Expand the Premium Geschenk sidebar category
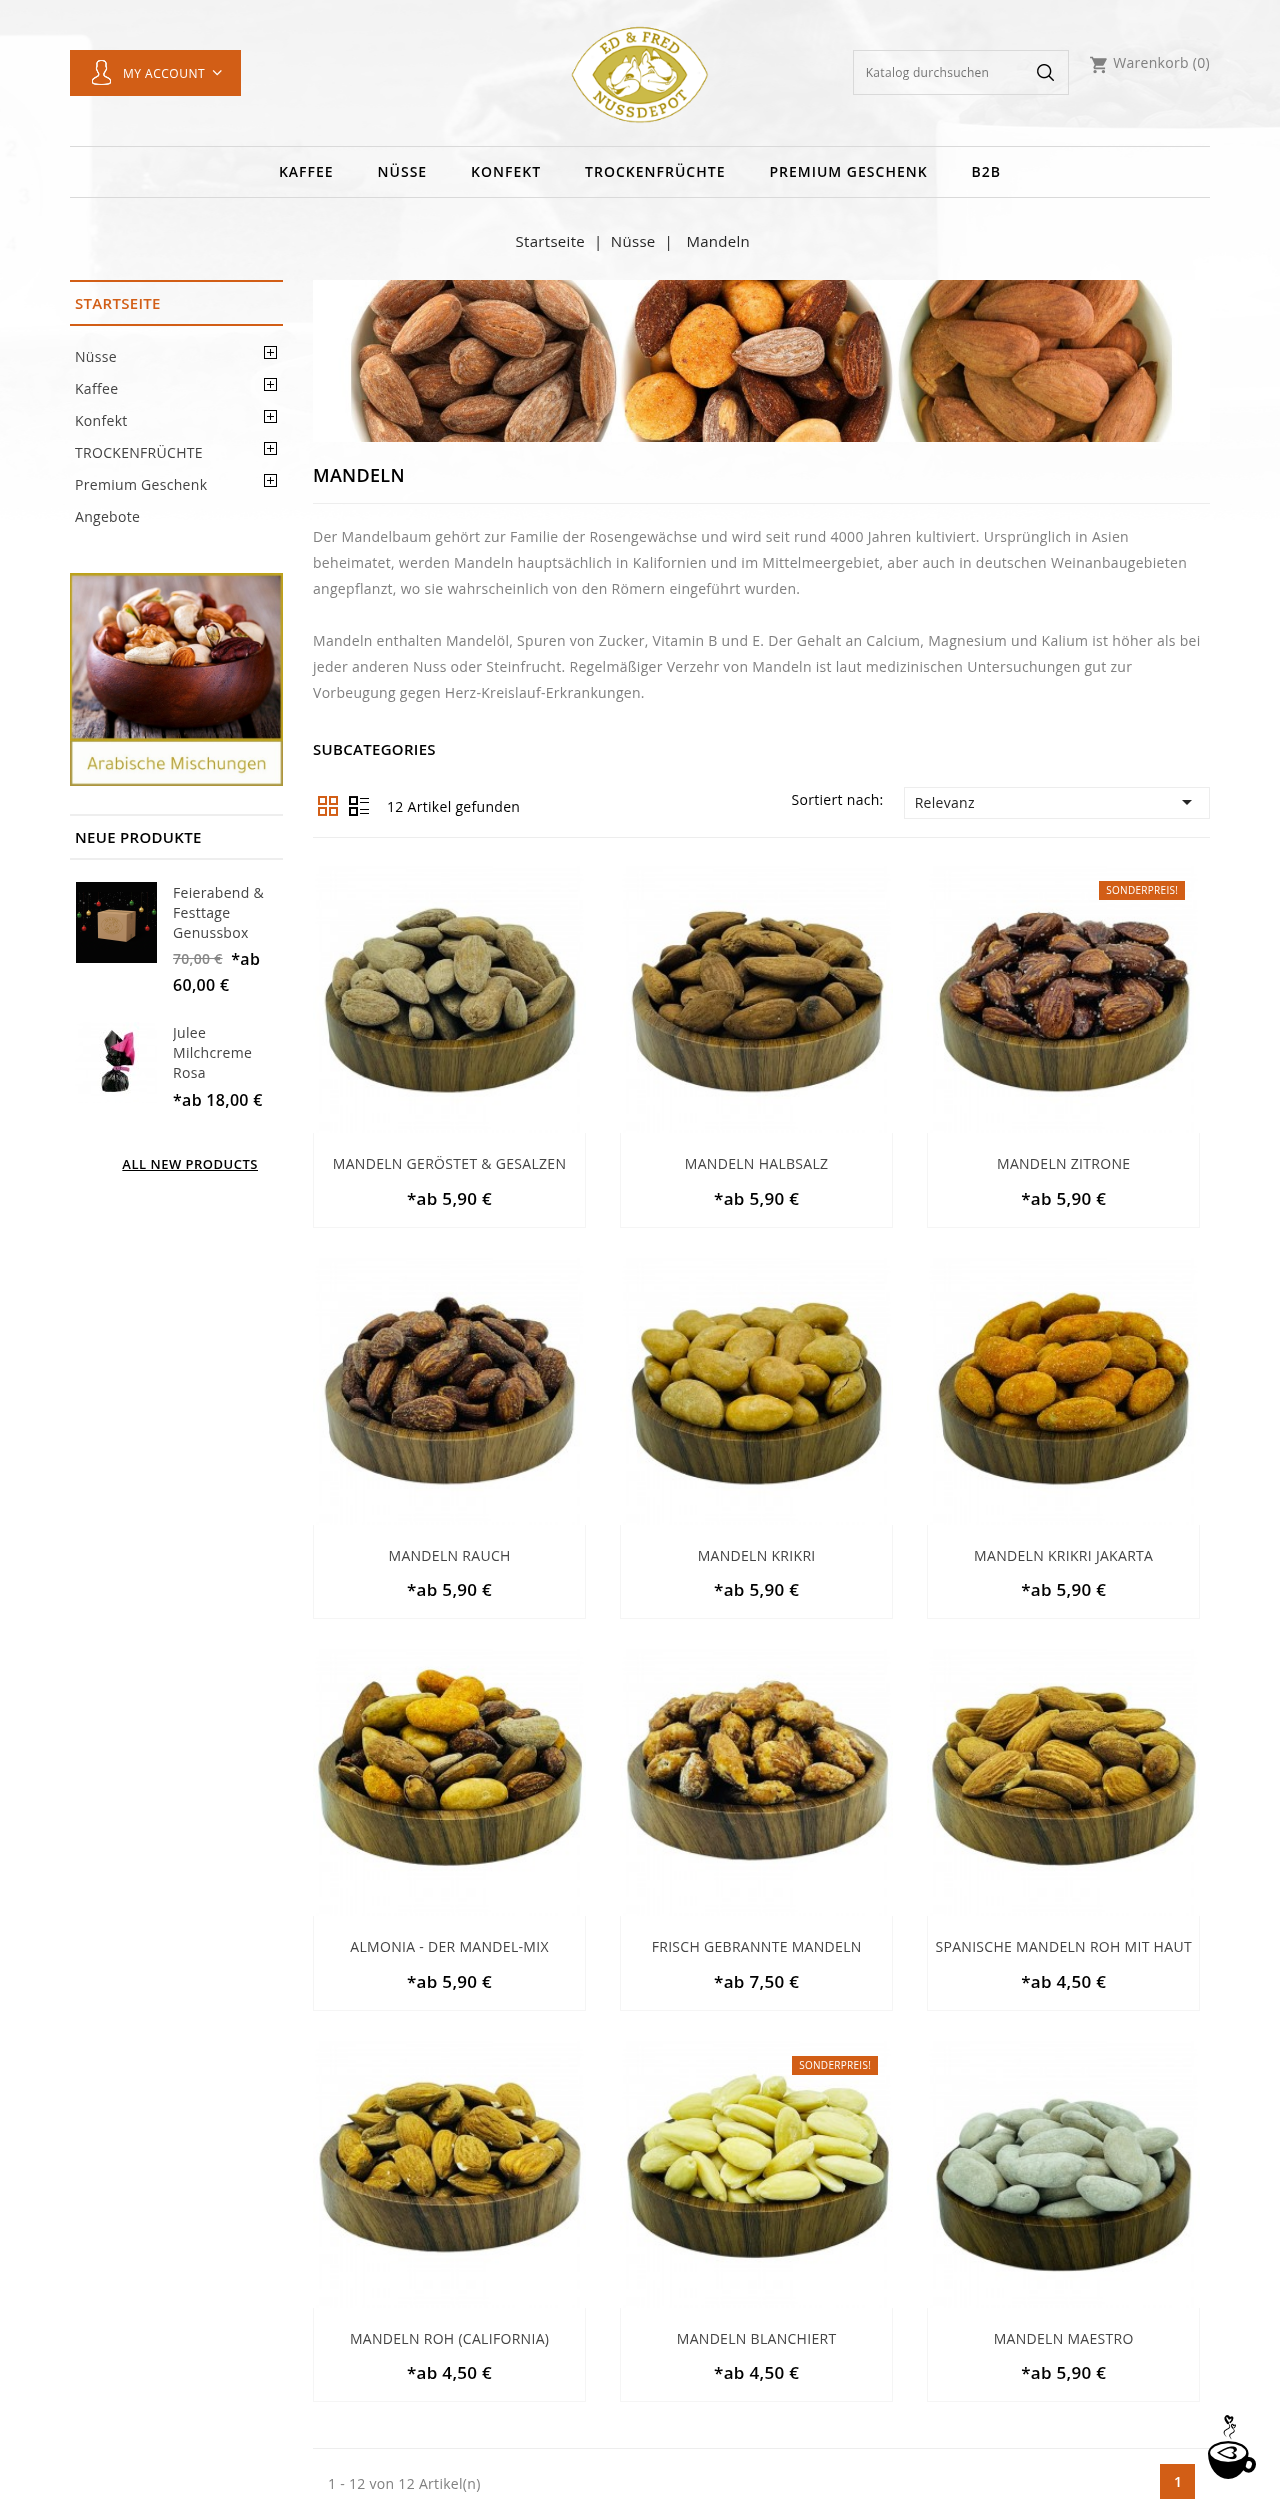1280x2500 pixels. click(x=270, y=481)
